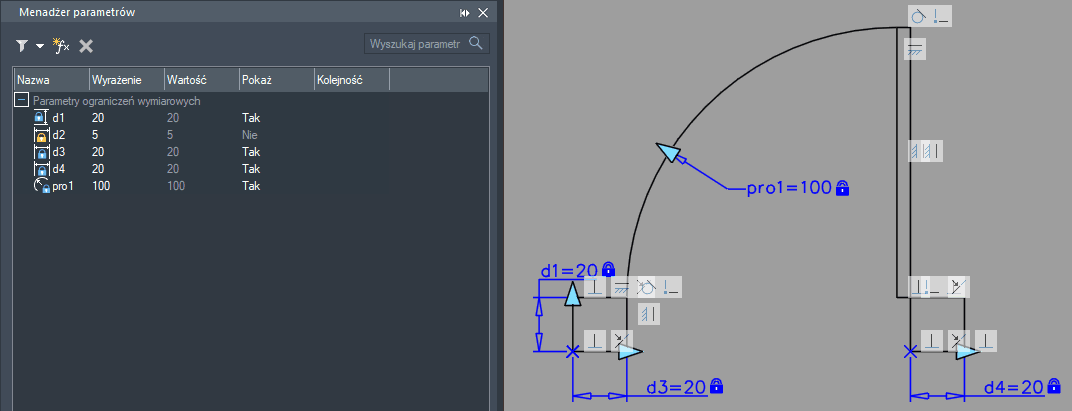Open the filter dropdown arrow
This screenshot has height=411, width=1072.
(x=40, y=46)
